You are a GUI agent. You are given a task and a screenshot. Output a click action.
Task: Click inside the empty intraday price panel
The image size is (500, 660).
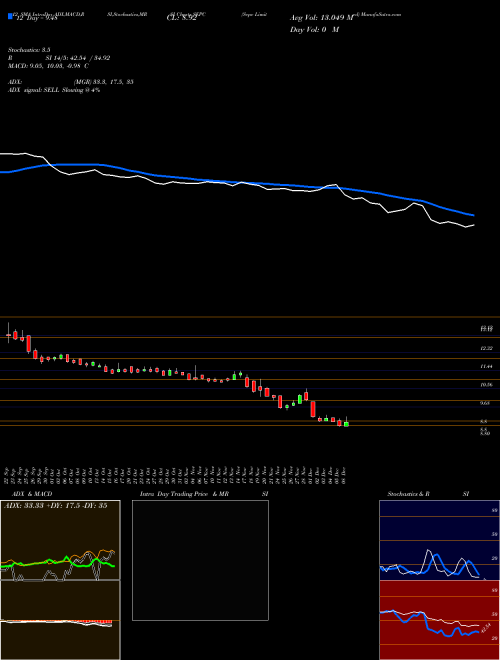tap(200, 560)
